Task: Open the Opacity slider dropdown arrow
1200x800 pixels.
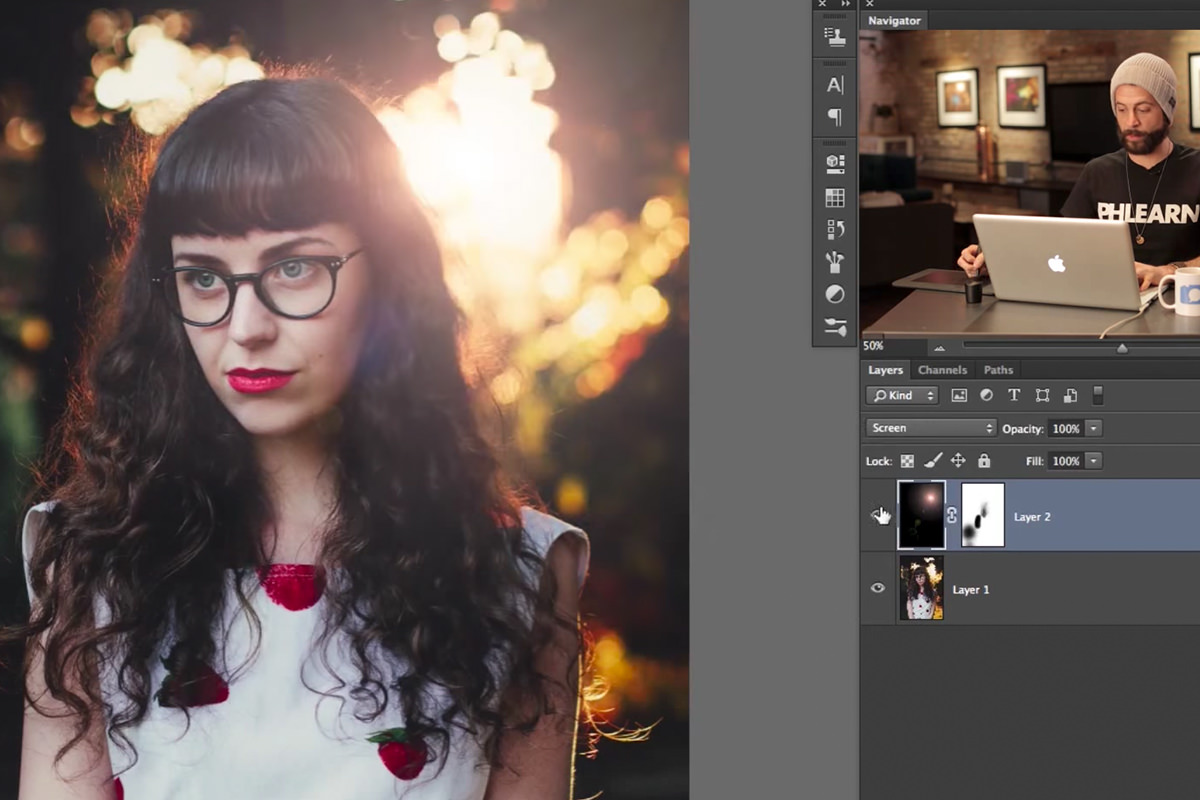Action: click(x=1093, y=428)
